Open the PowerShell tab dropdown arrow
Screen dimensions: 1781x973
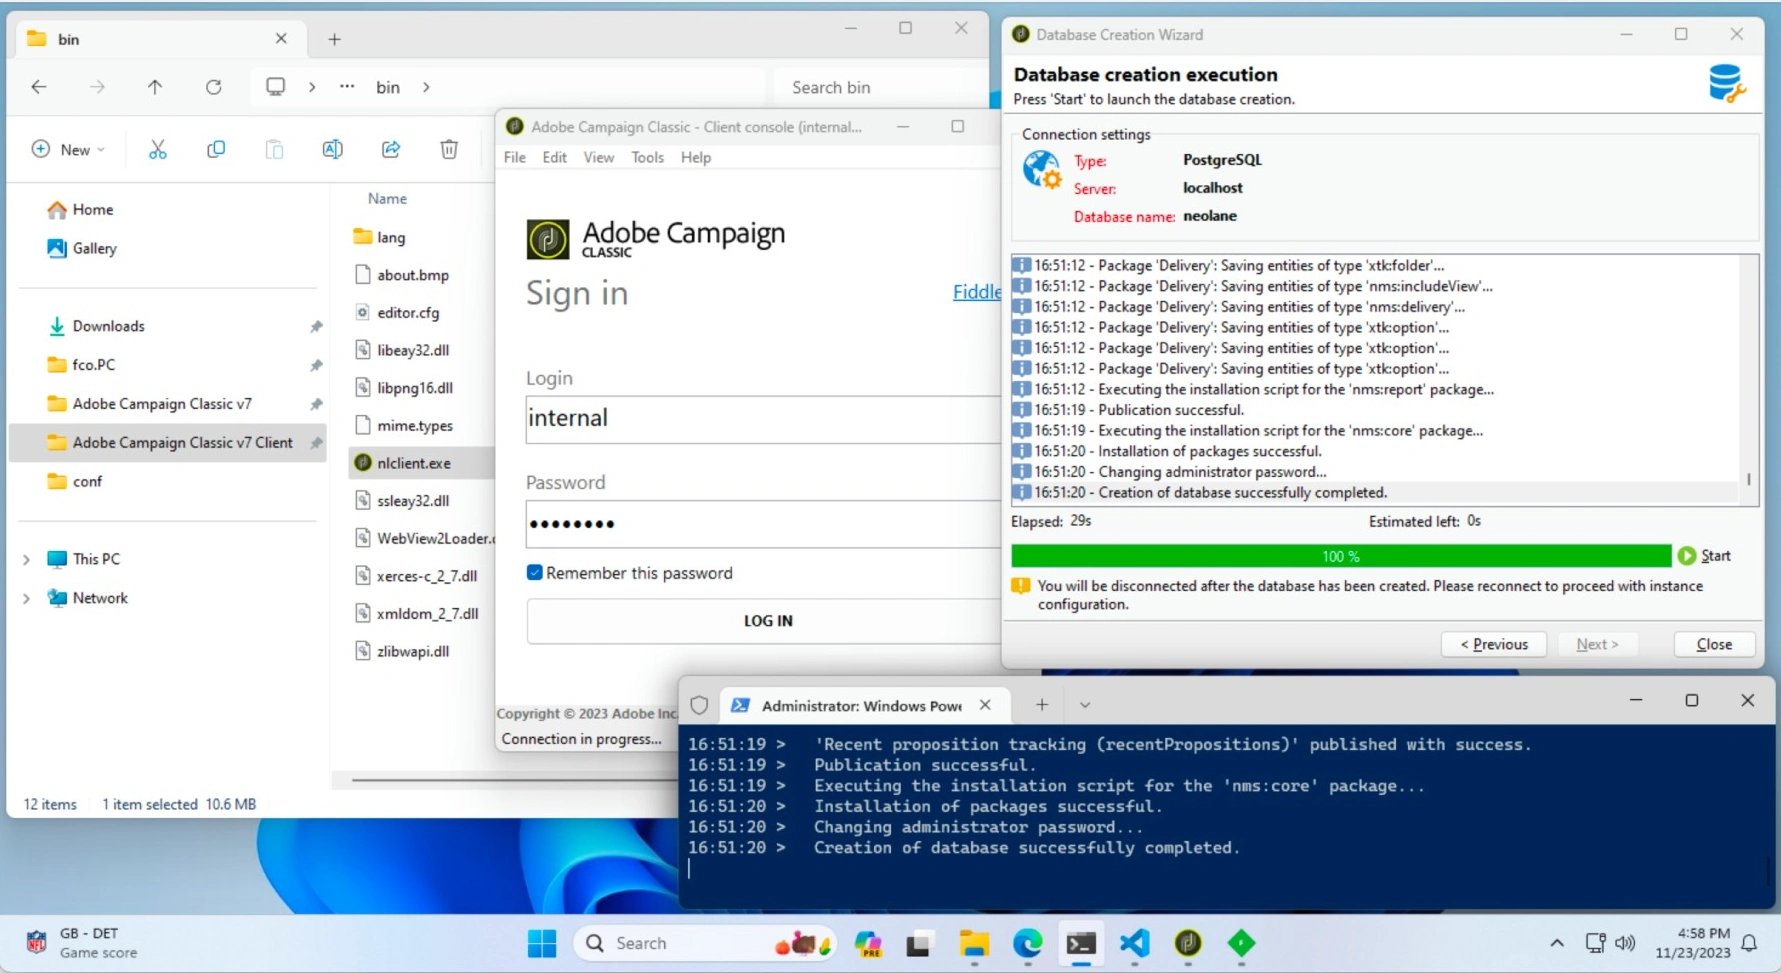tap(1084, 705)
